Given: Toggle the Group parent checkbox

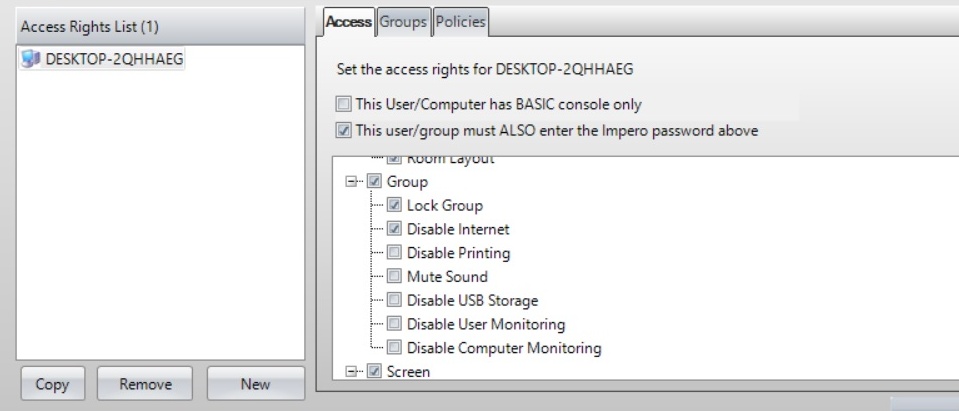Looking at the screenshot, I should coord(374,182).
